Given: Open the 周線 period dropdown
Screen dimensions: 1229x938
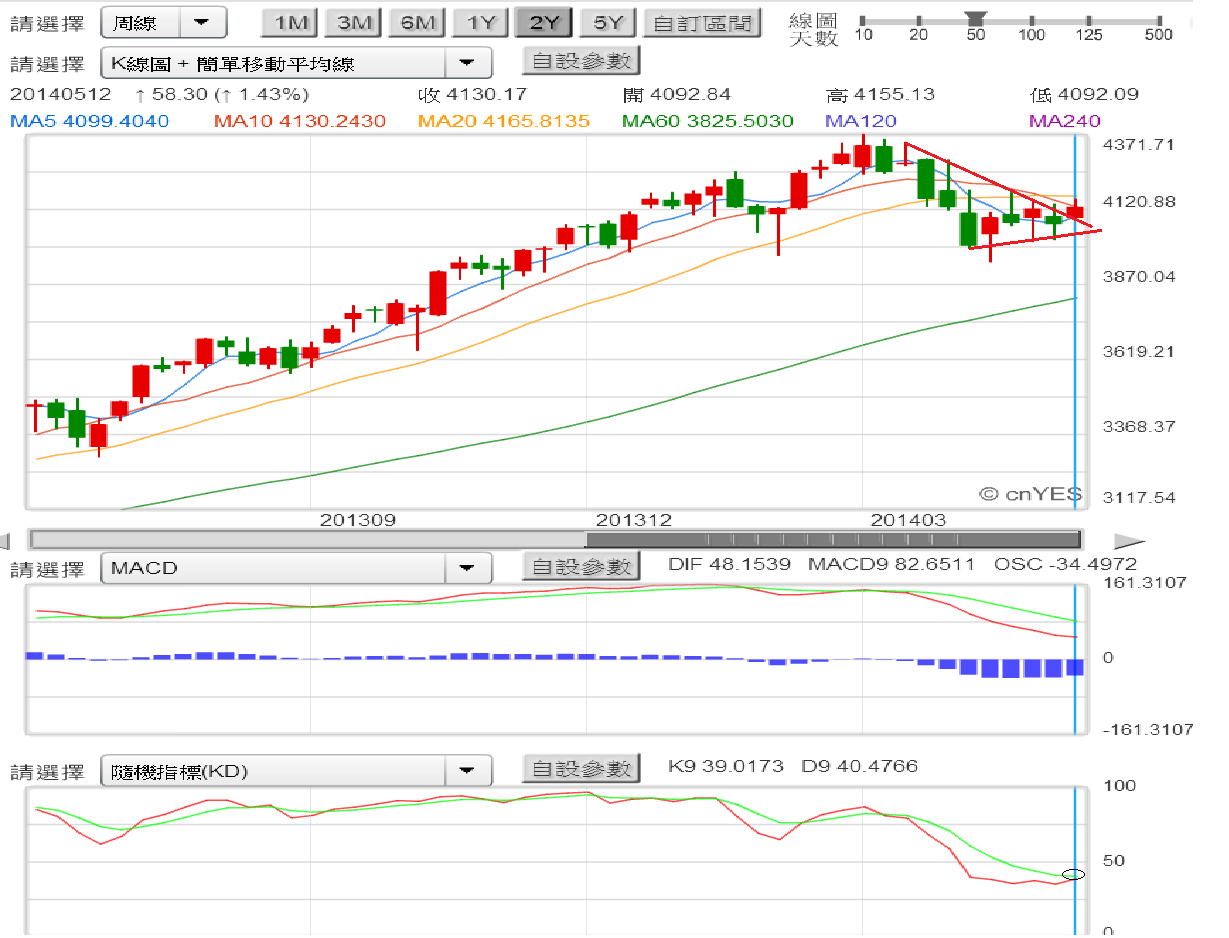Looking at the screenshot, I should (x=164, y=22).
